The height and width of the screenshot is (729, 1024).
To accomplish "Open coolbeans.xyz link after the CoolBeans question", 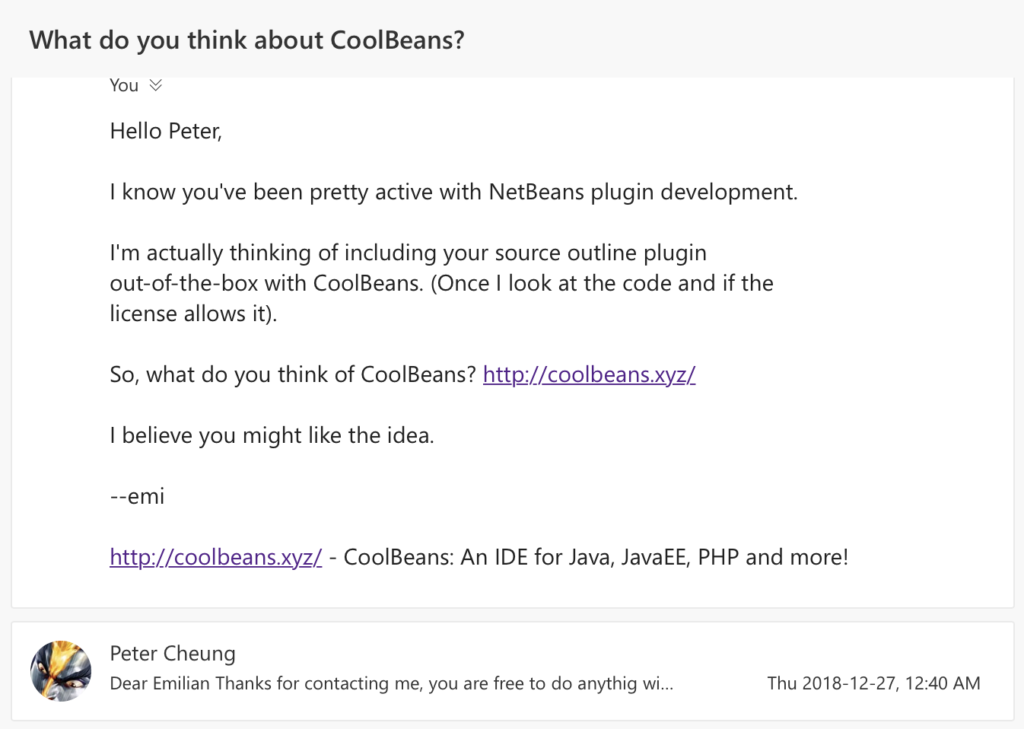I will point(589,374).
